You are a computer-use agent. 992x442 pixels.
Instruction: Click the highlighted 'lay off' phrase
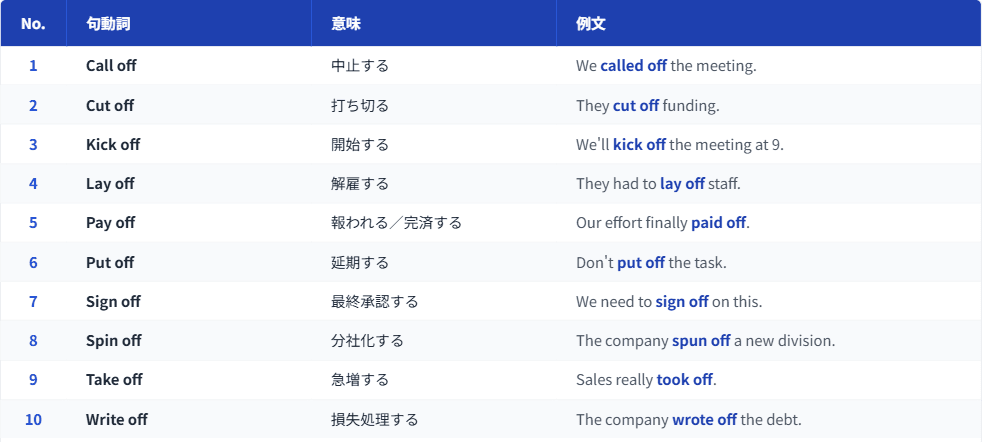click(x=682, y=184)
